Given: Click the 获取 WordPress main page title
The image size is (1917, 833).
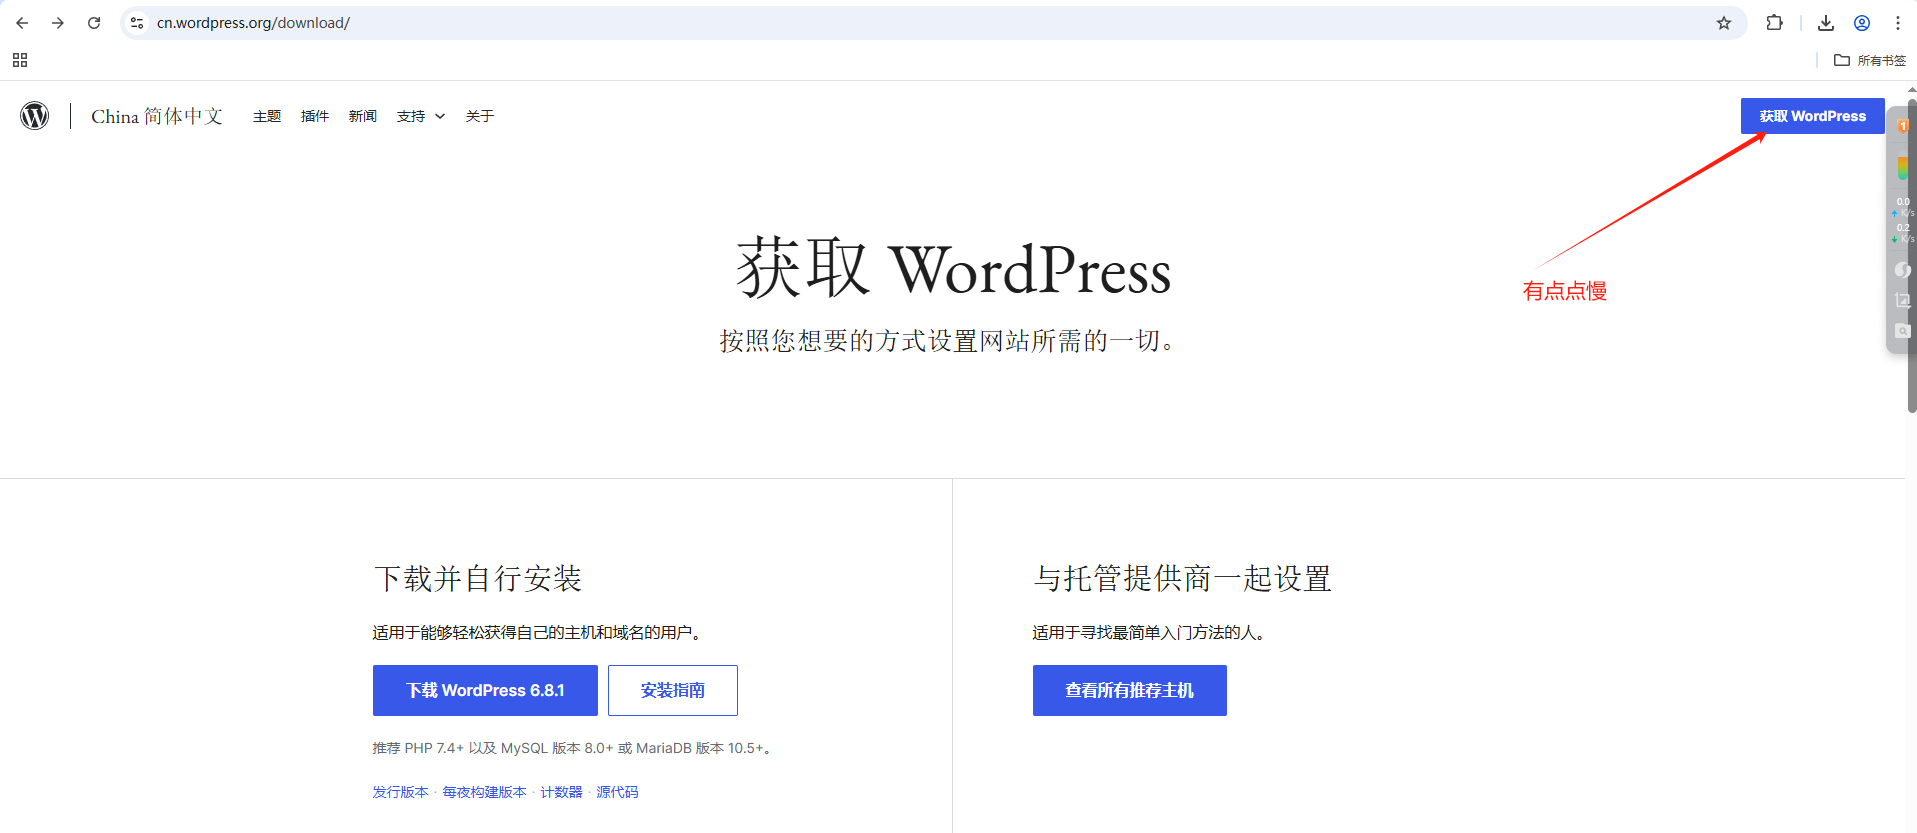Looking at the screenshot, I should pyautogui.click(x=954, y=268).
